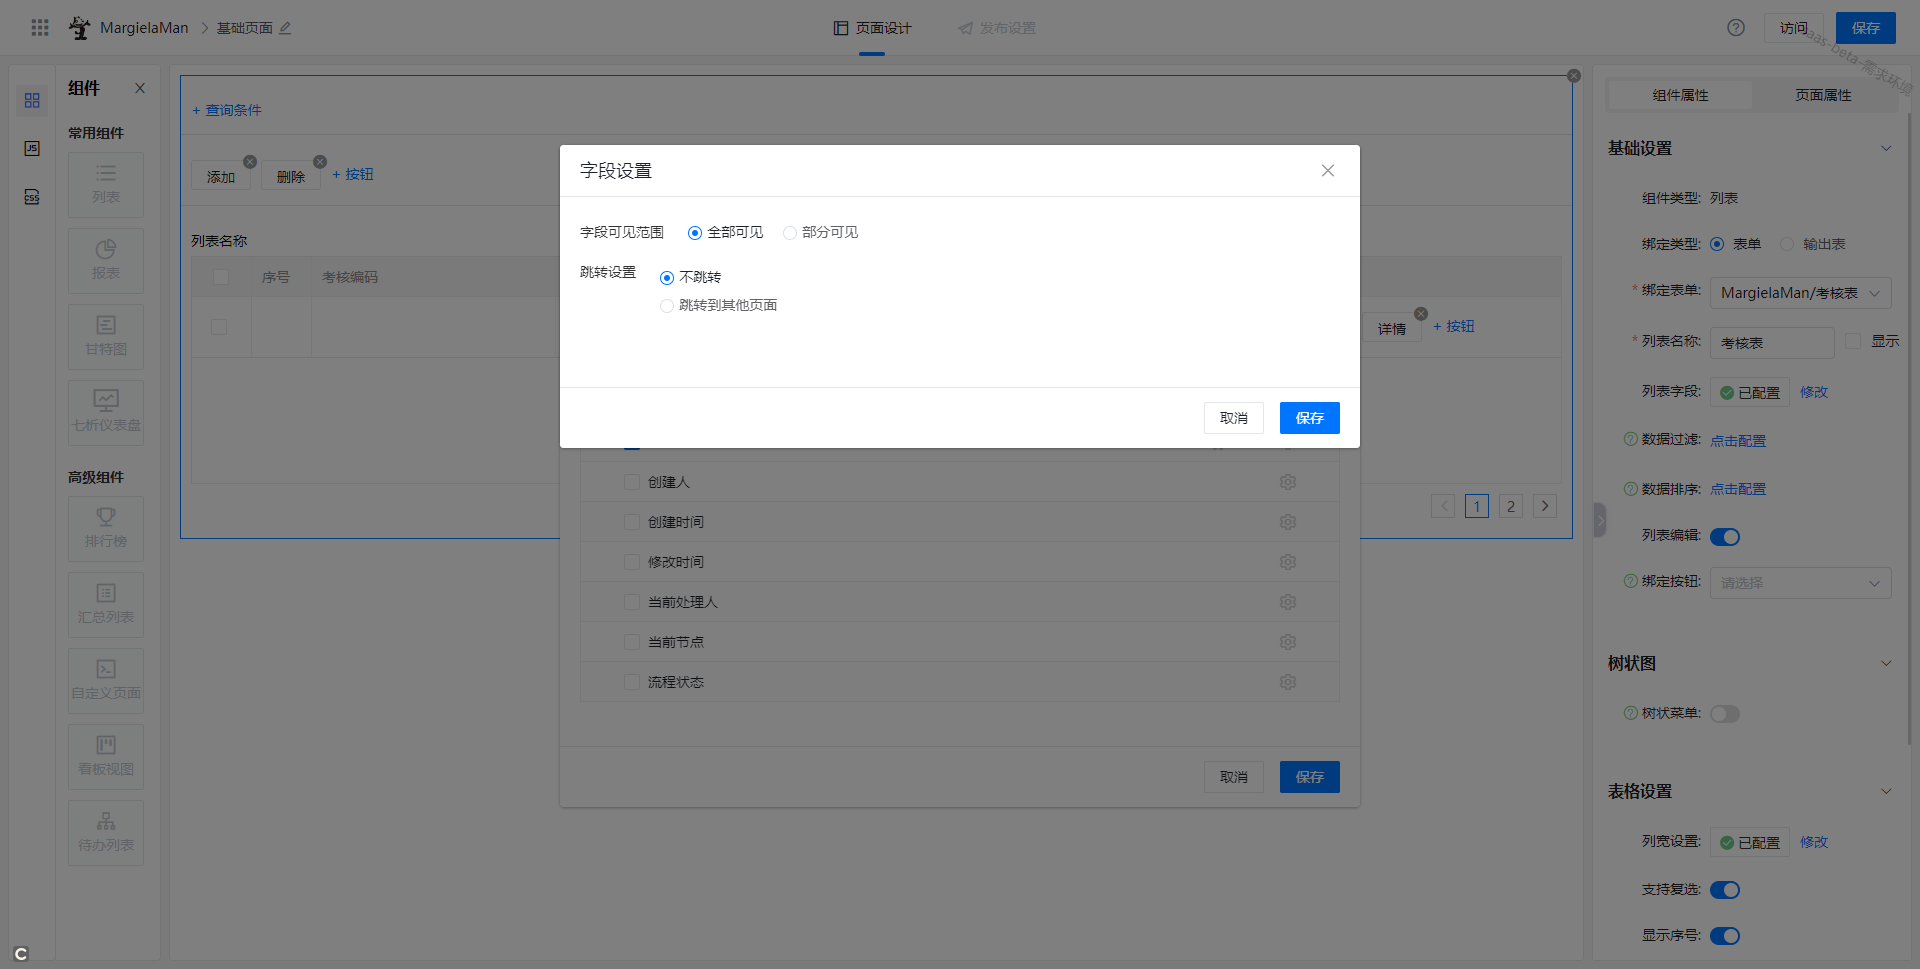Click 保存 in the 字段设置 dialog
Screen dimensions: 1920x969
(1310, 418)
